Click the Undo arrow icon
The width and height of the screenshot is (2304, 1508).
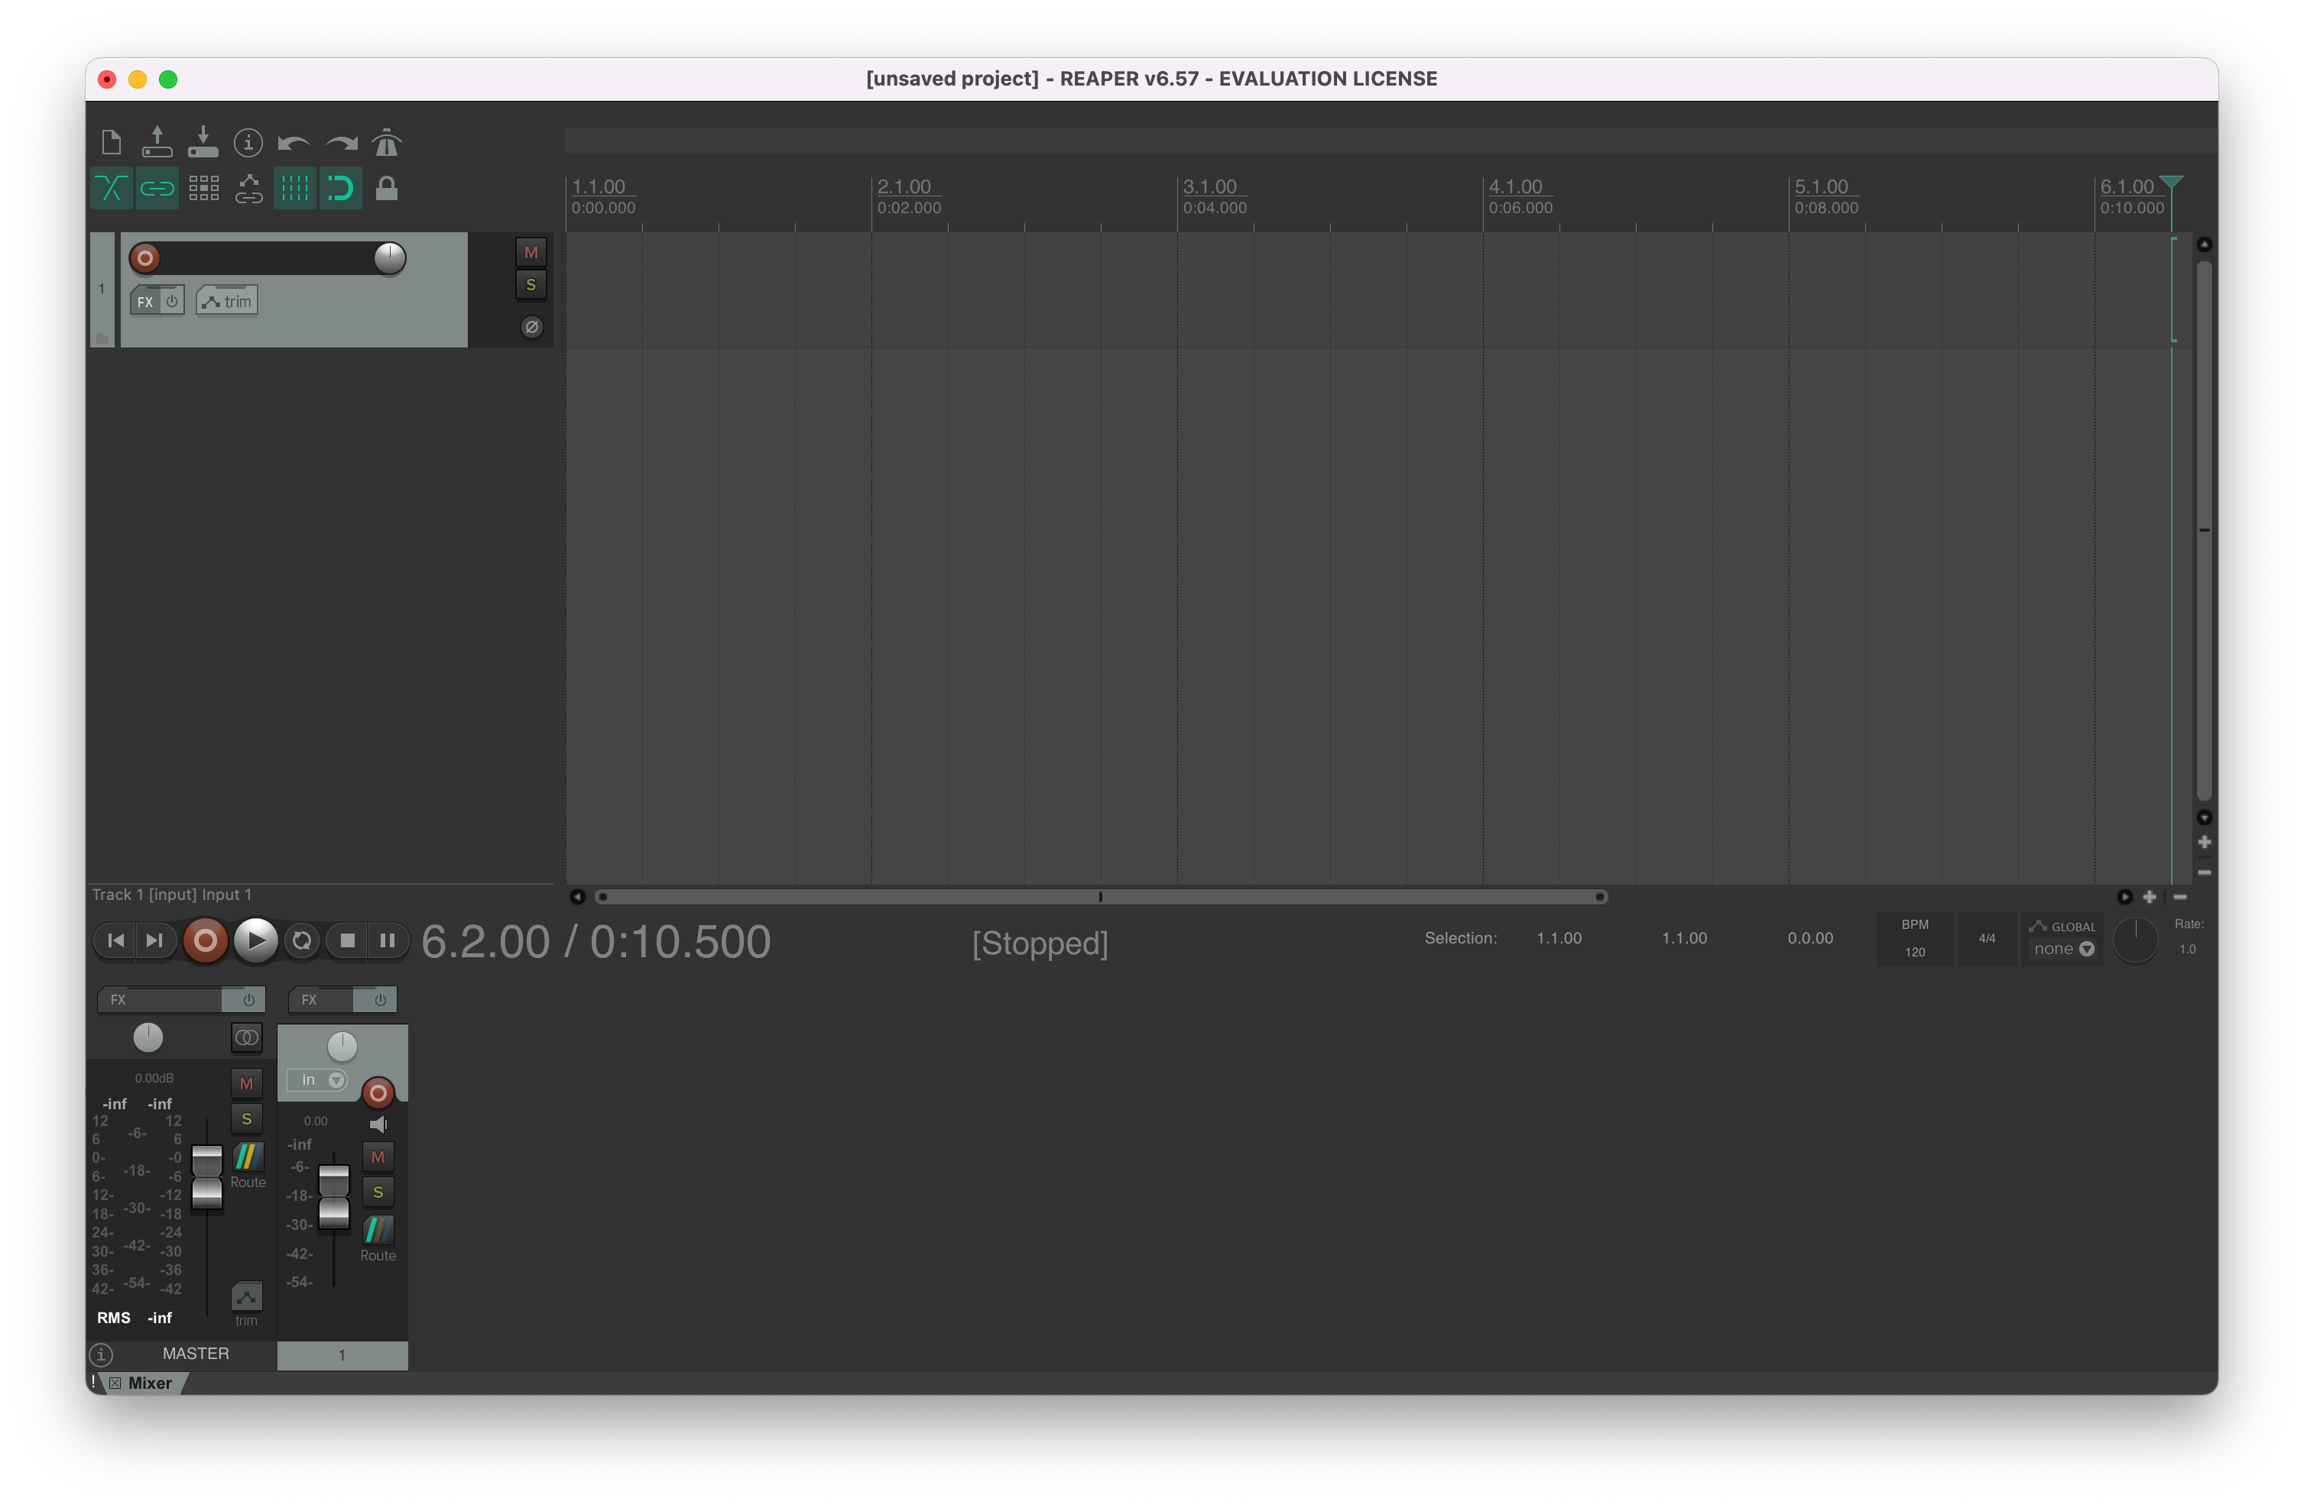point(293,143)
